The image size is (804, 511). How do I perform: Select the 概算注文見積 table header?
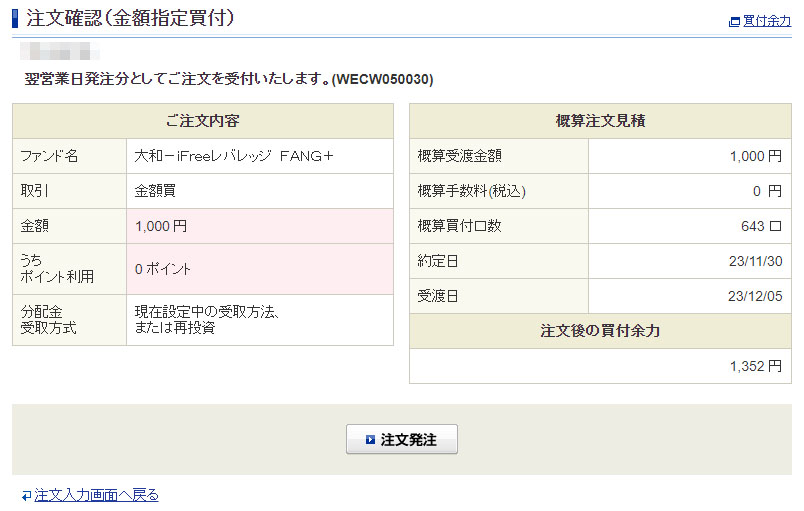pos(600,121)
